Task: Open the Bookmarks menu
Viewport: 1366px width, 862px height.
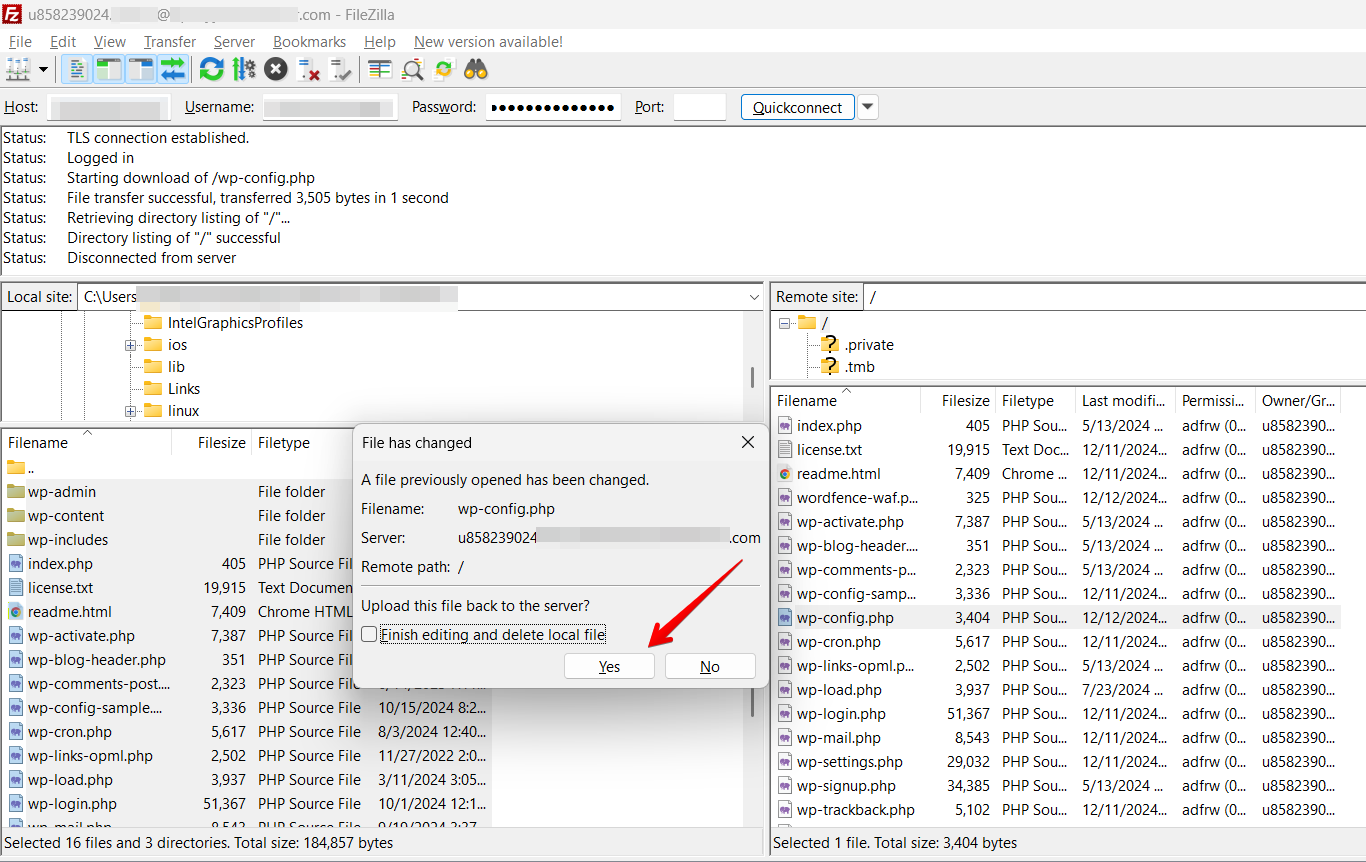Action: (x=310, y=42)
